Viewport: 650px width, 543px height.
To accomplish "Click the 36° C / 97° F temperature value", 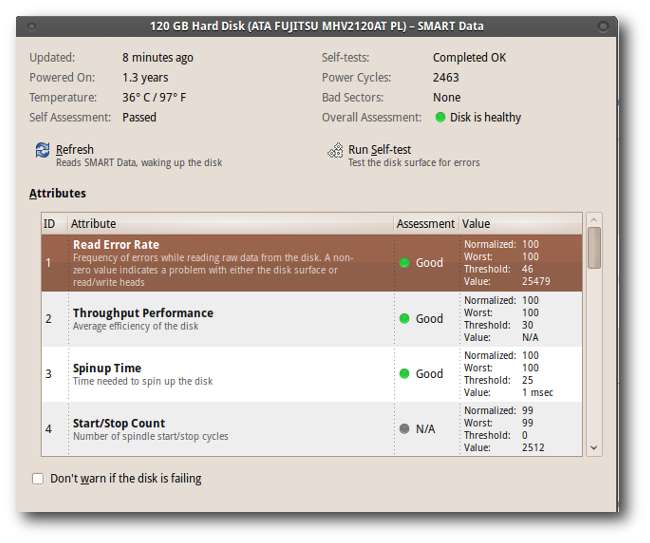I will pos(154,97).
